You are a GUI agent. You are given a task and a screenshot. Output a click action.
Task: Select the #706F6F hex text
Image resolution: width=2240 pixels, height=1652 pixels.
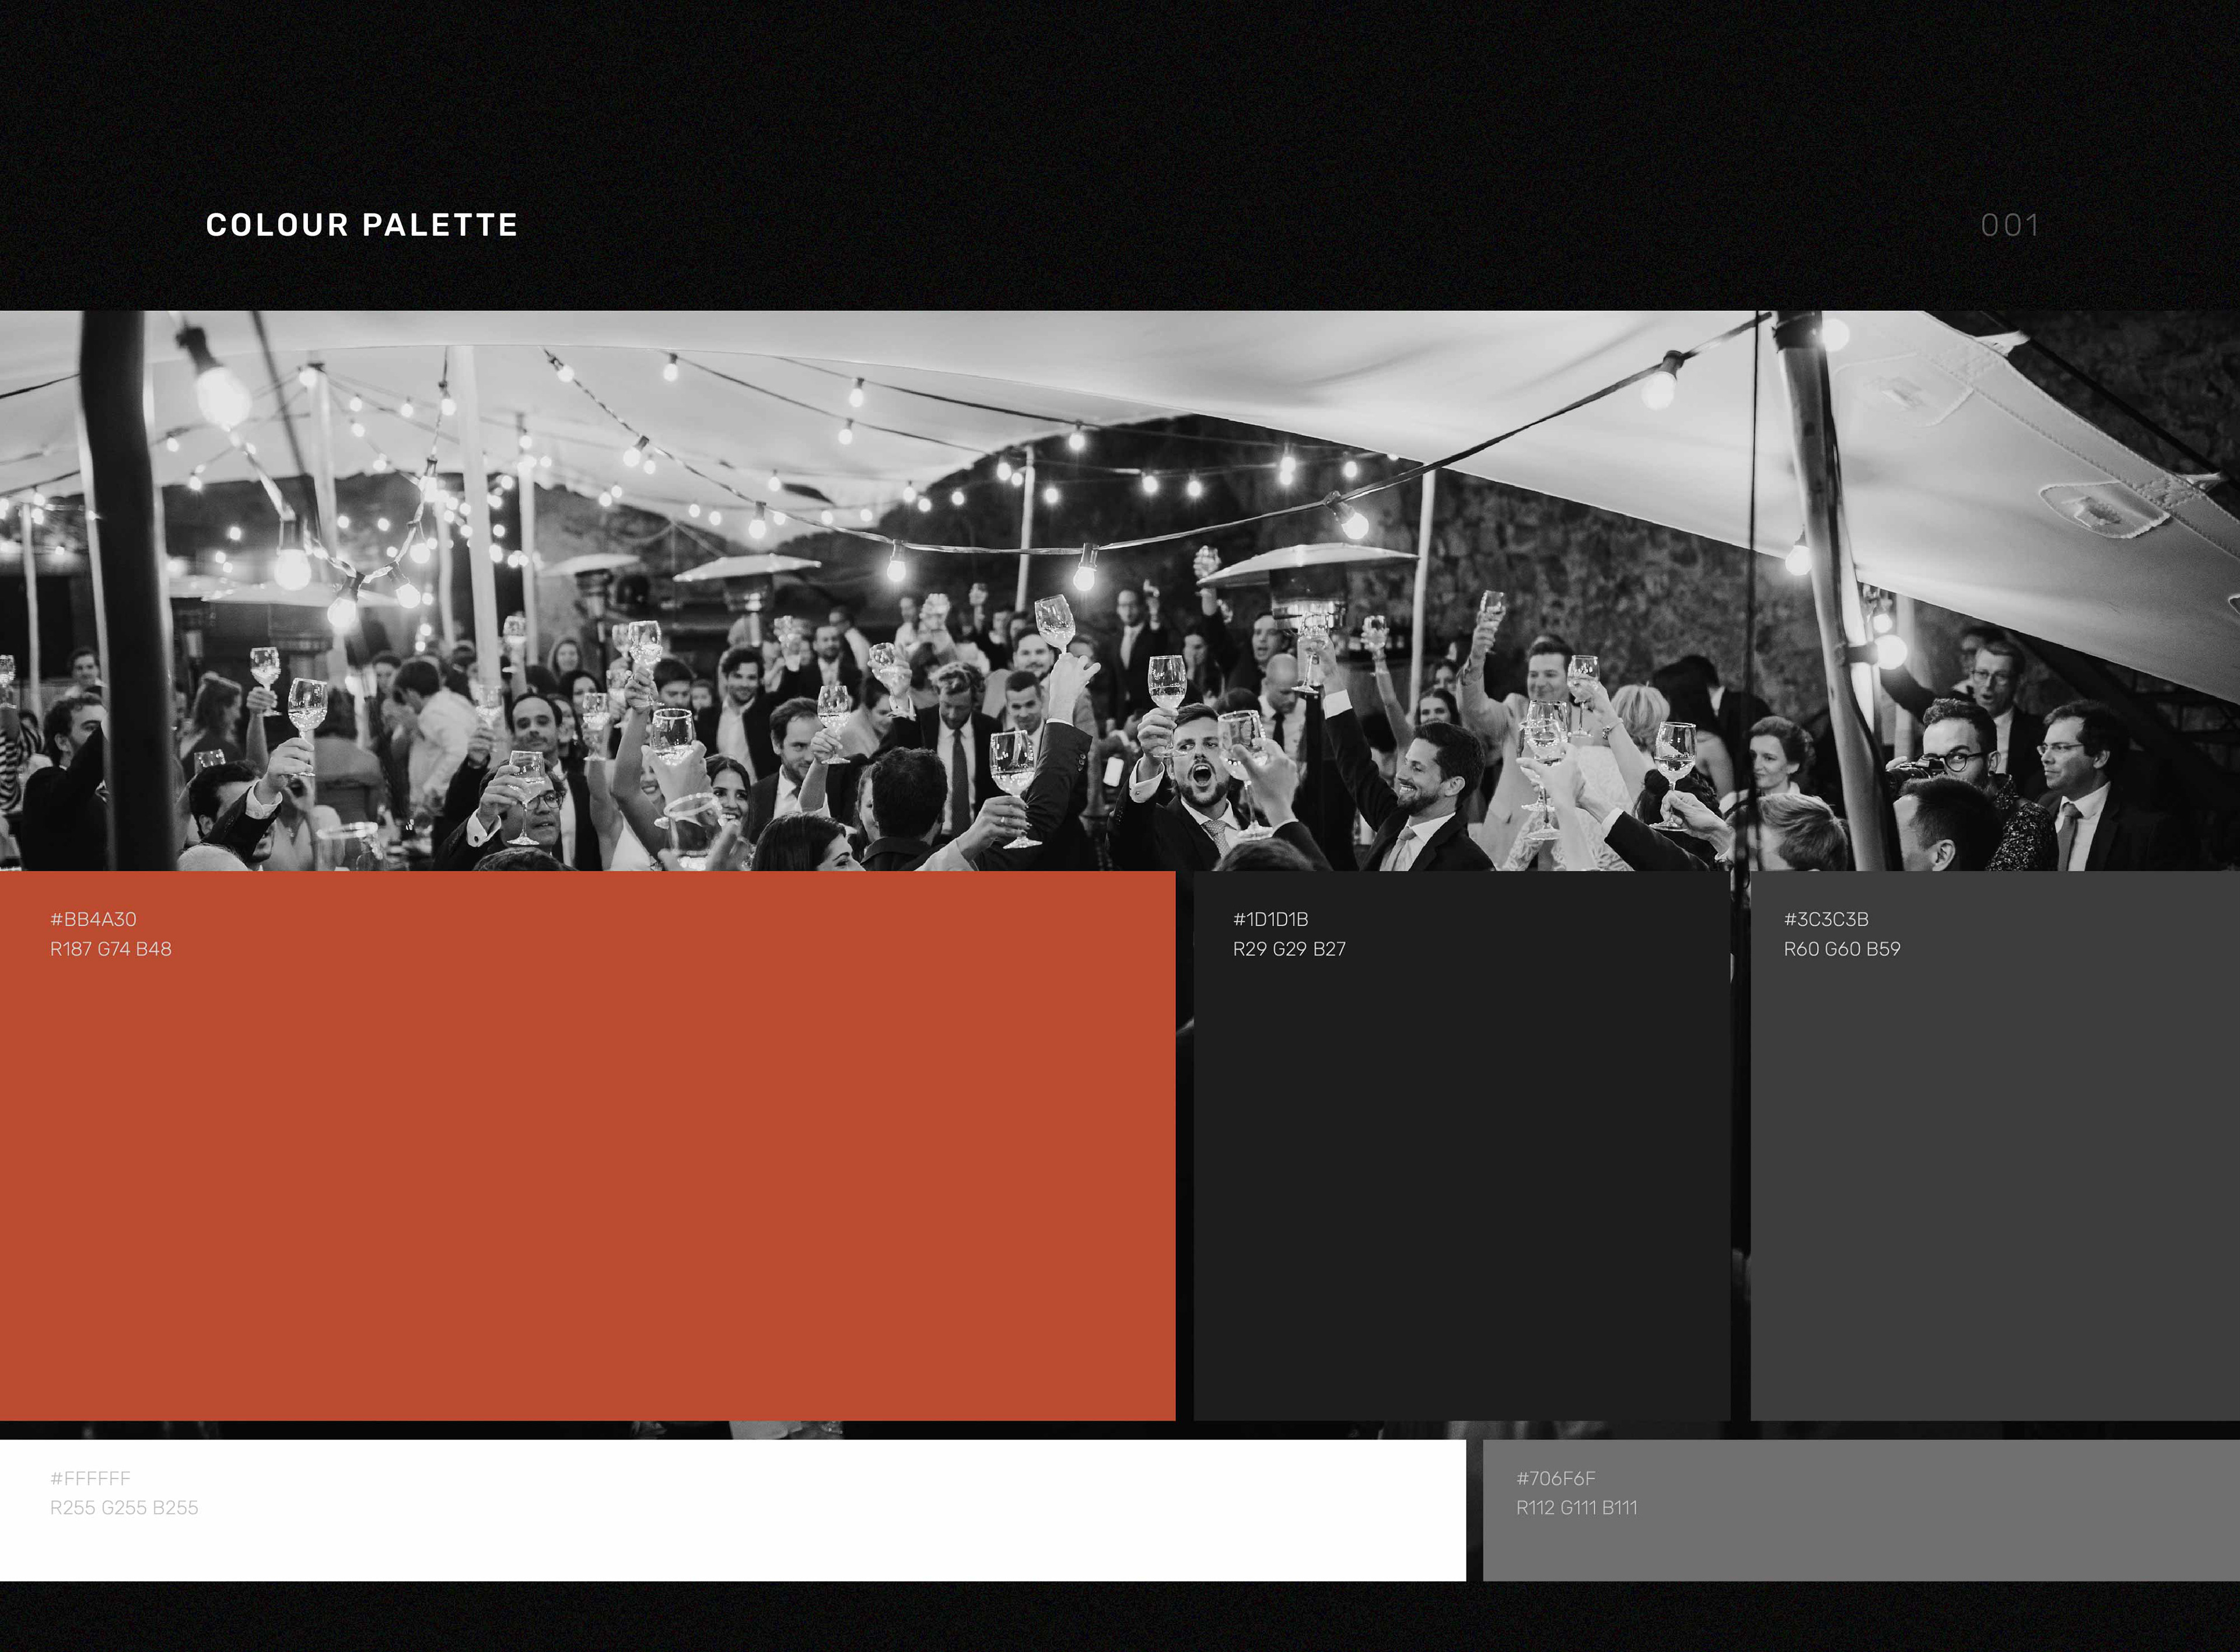click(x=1556, y=1478)
